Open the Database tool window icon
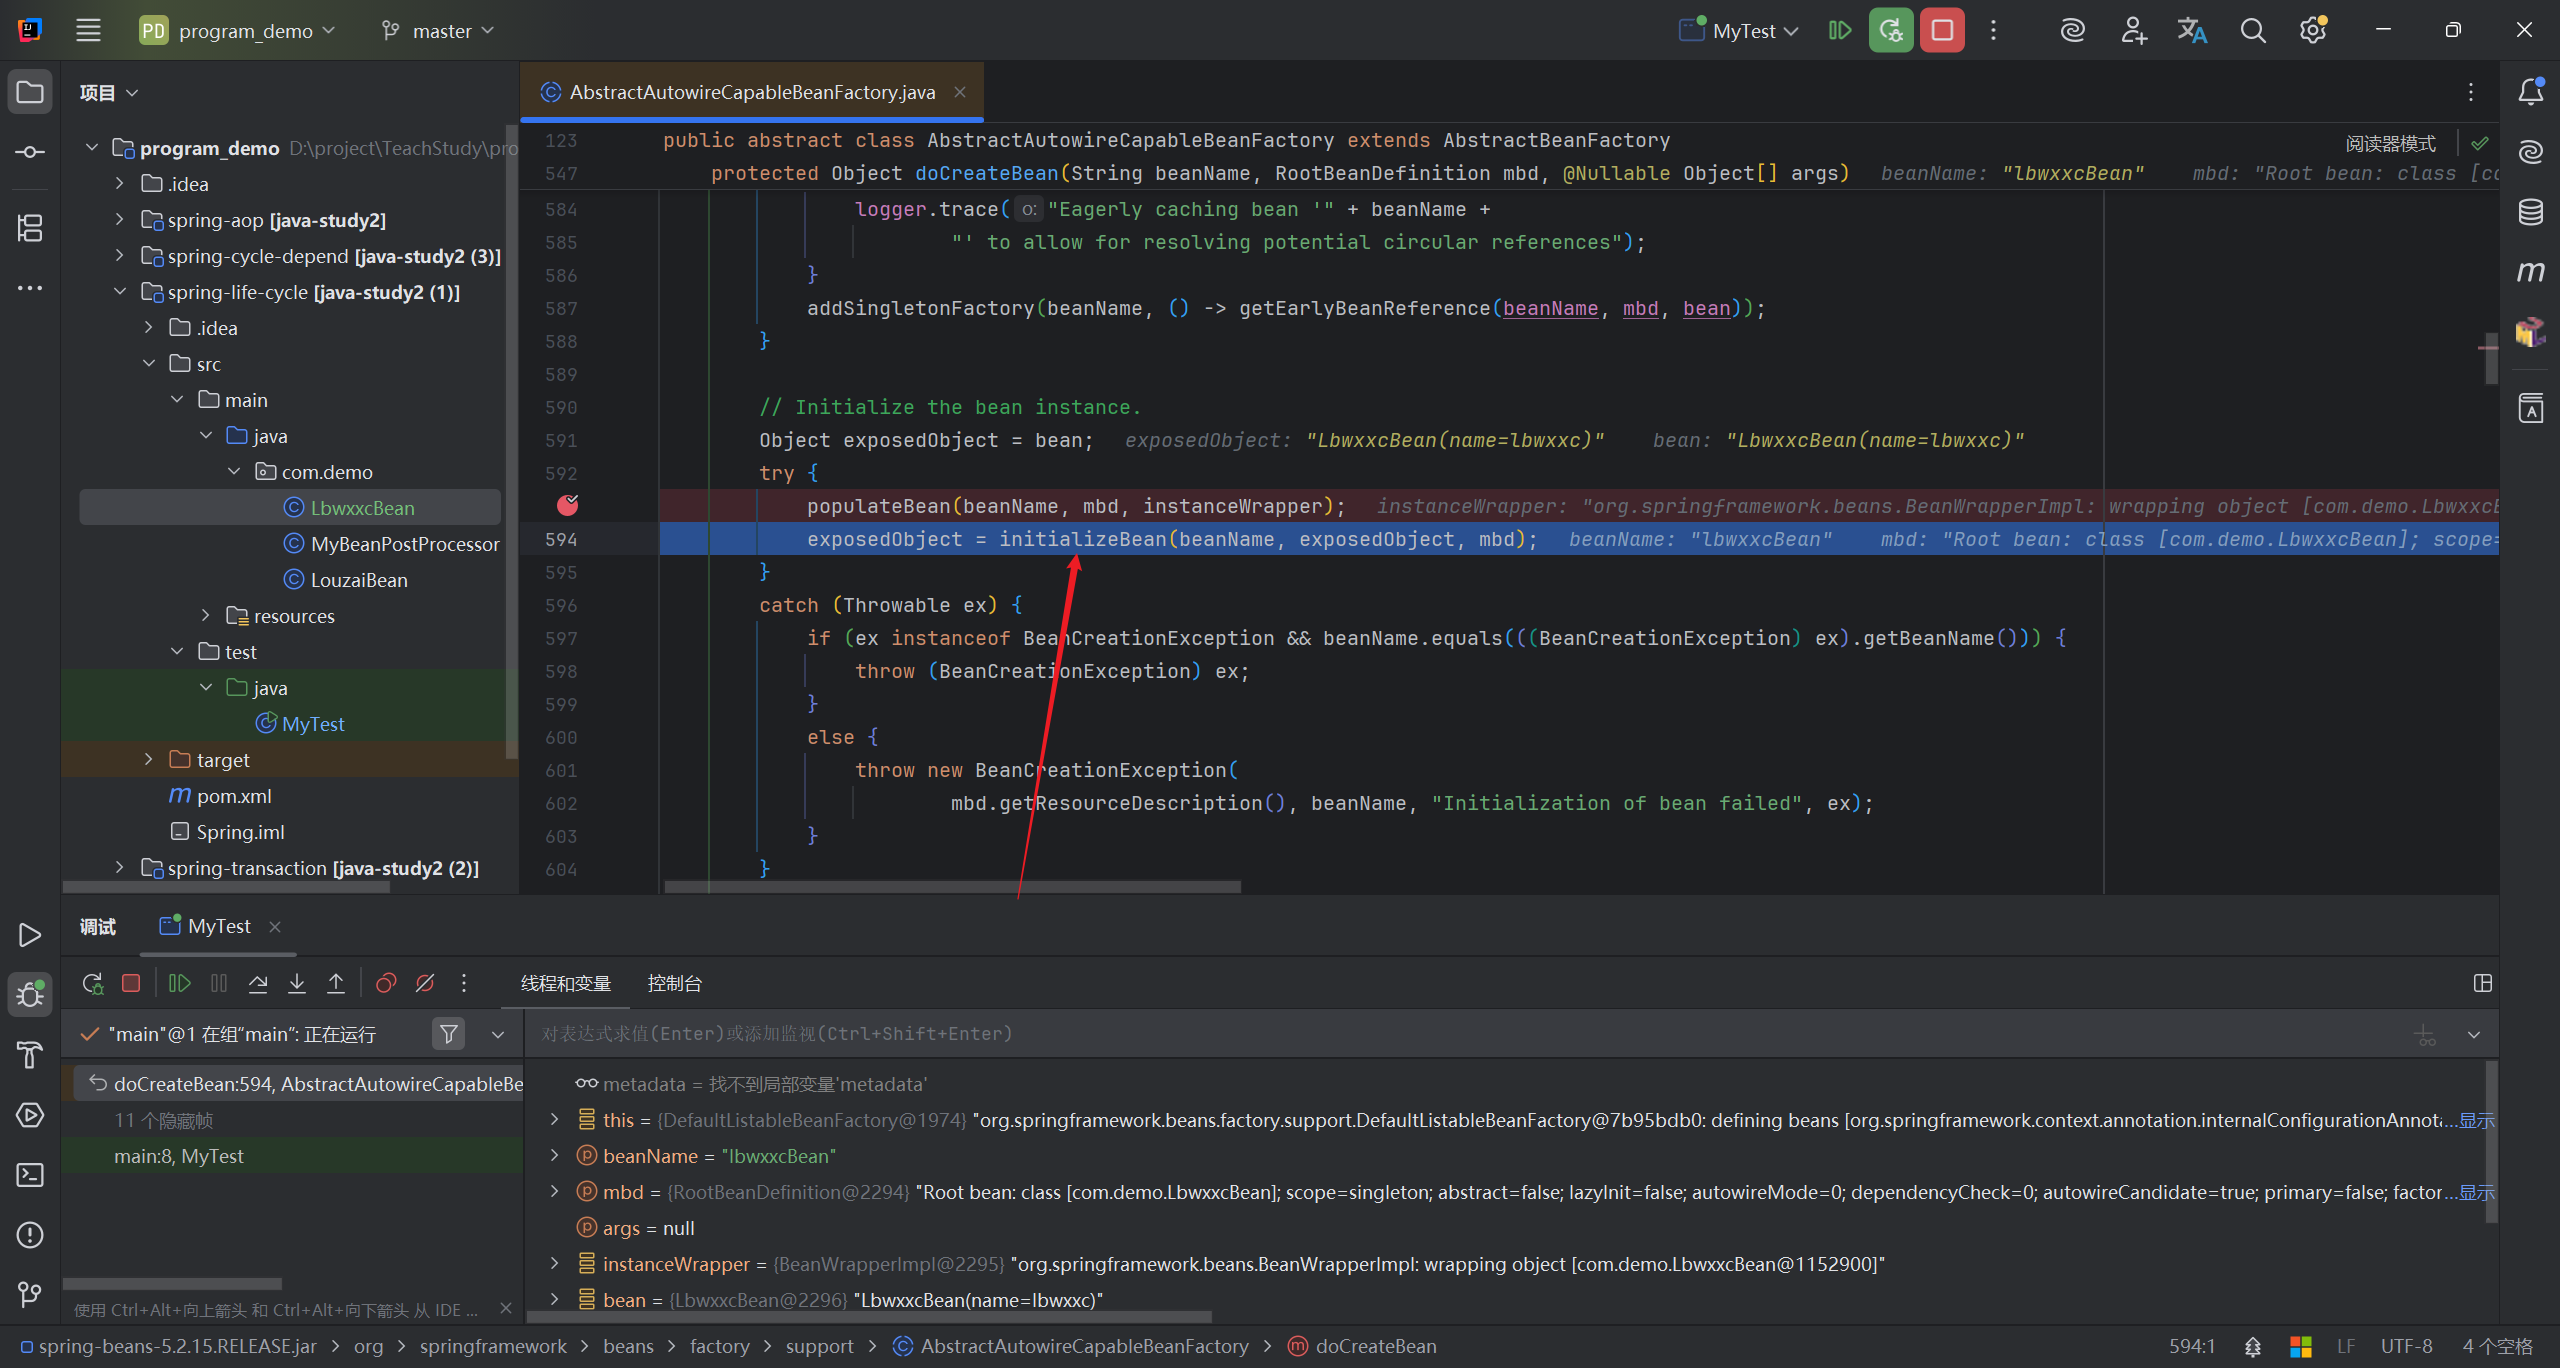Image resolution: width=2560 pixels, height=1368 pixels. click(x=2530, y=212)
